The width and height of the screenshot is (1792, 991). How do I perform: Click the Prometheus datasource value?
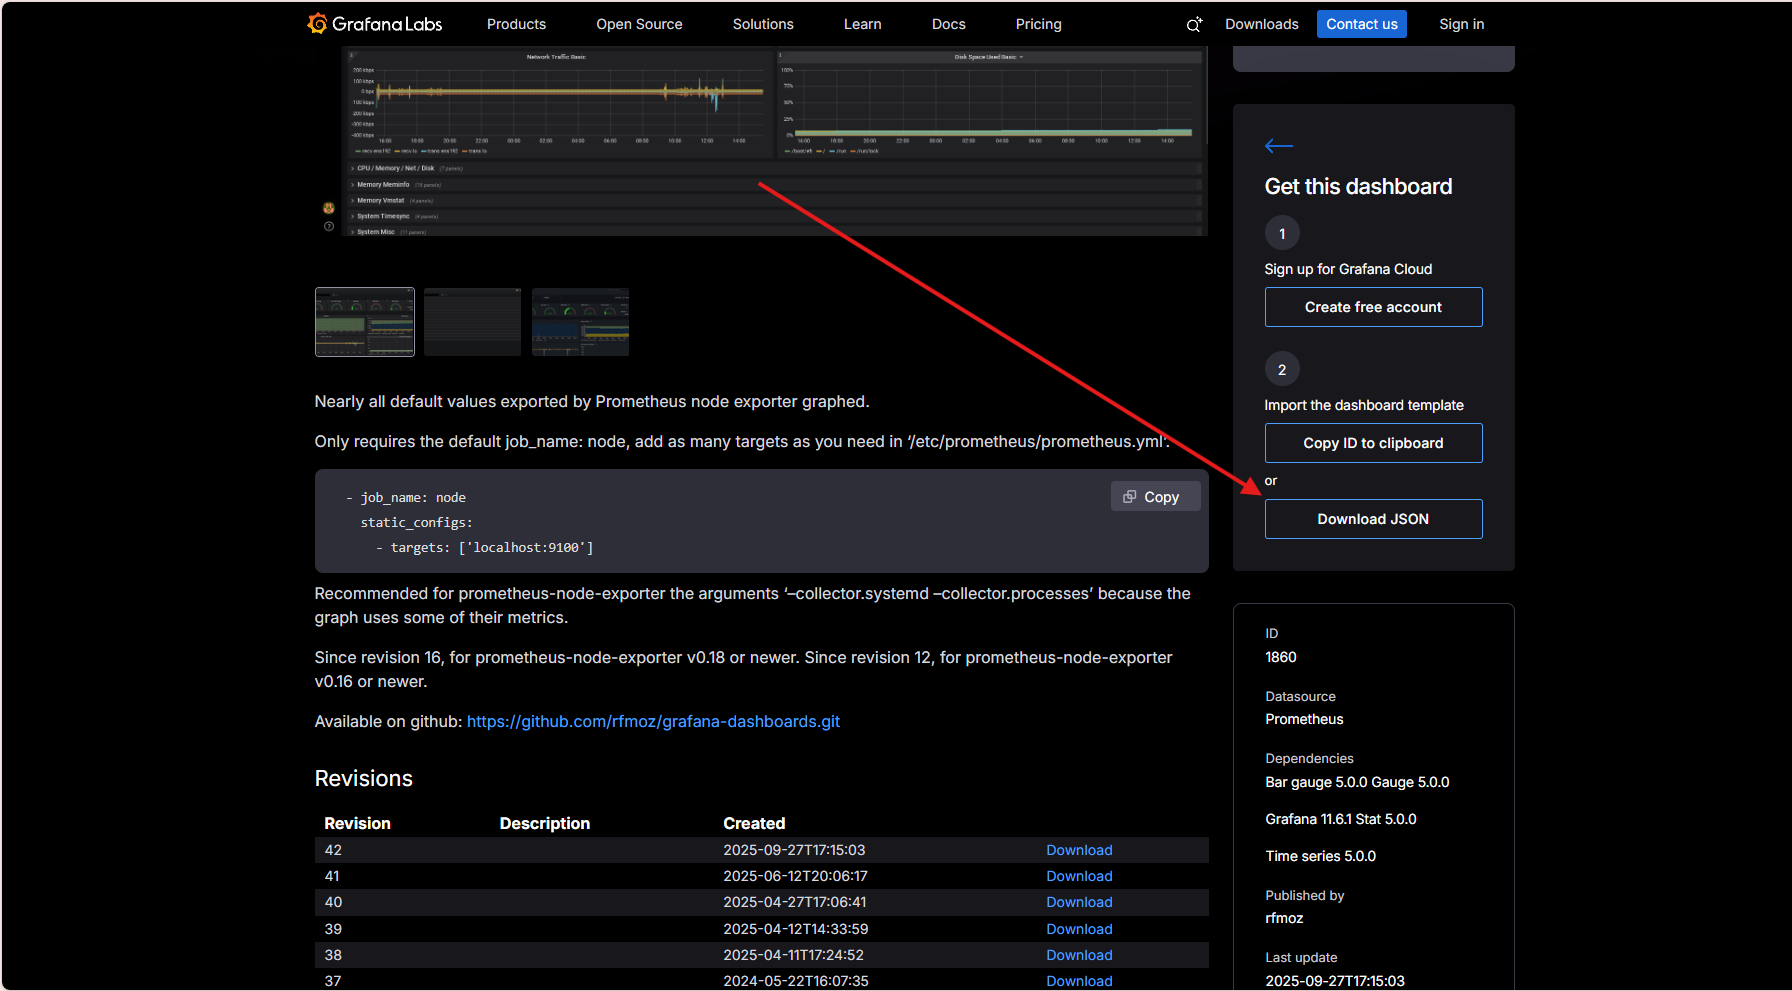point(1304,719)
